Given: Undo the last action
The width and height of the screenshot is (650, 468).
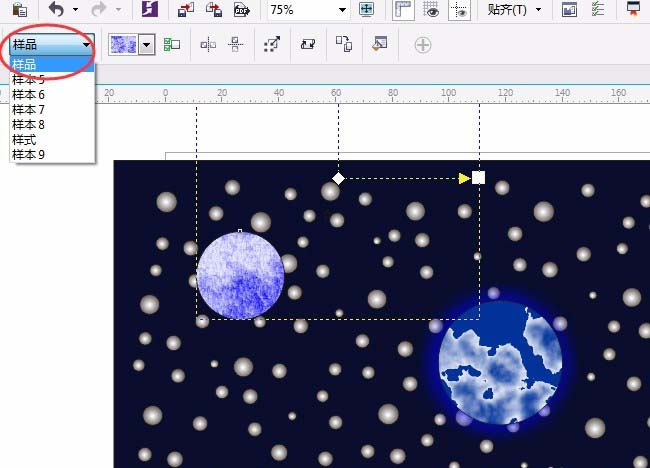Looking at the screenshot, I should tap(56, 9).
